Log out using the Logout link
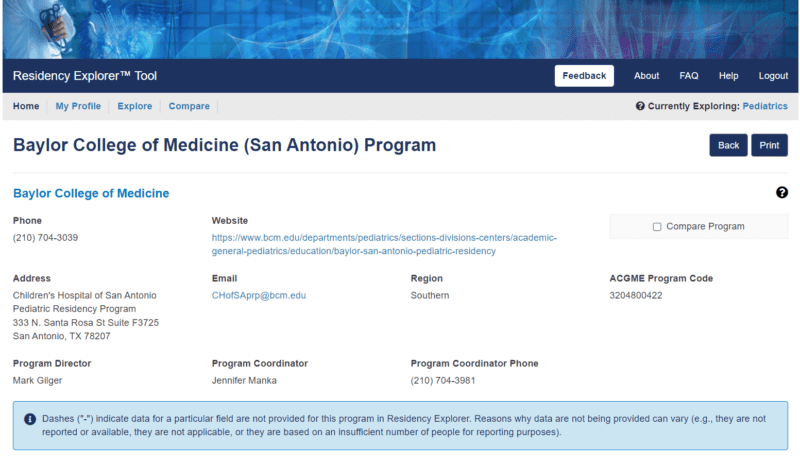This screenshot has width=800, height=462. (773, 76)
